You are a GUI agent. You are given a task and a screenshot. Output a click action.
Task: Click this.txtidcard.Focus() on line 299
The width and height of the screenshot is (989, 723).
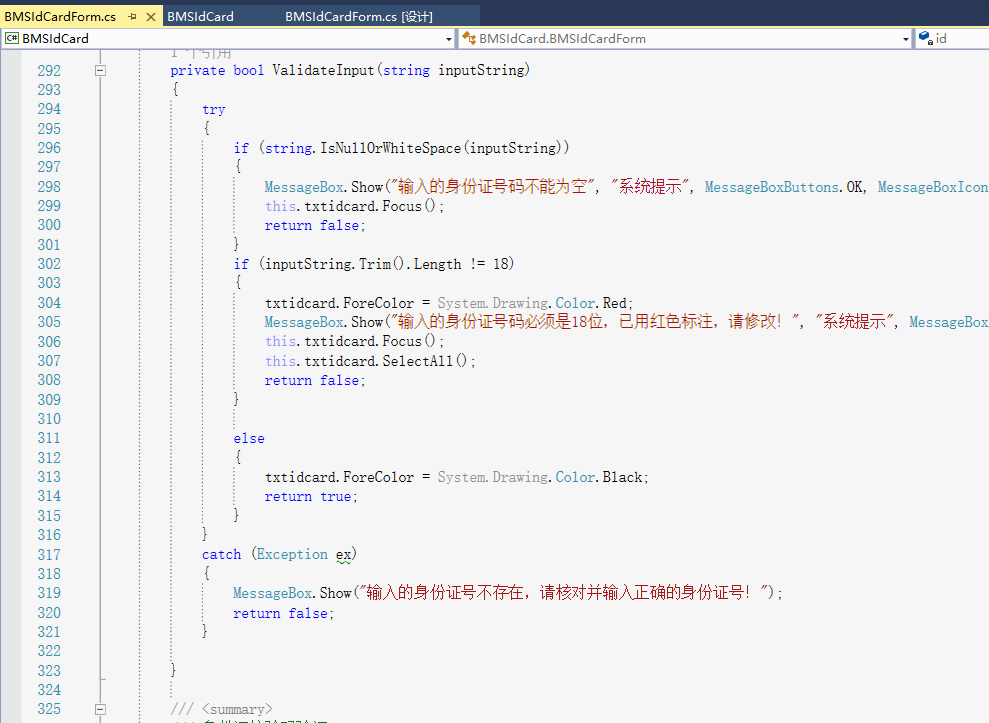(x=354, y=206)
